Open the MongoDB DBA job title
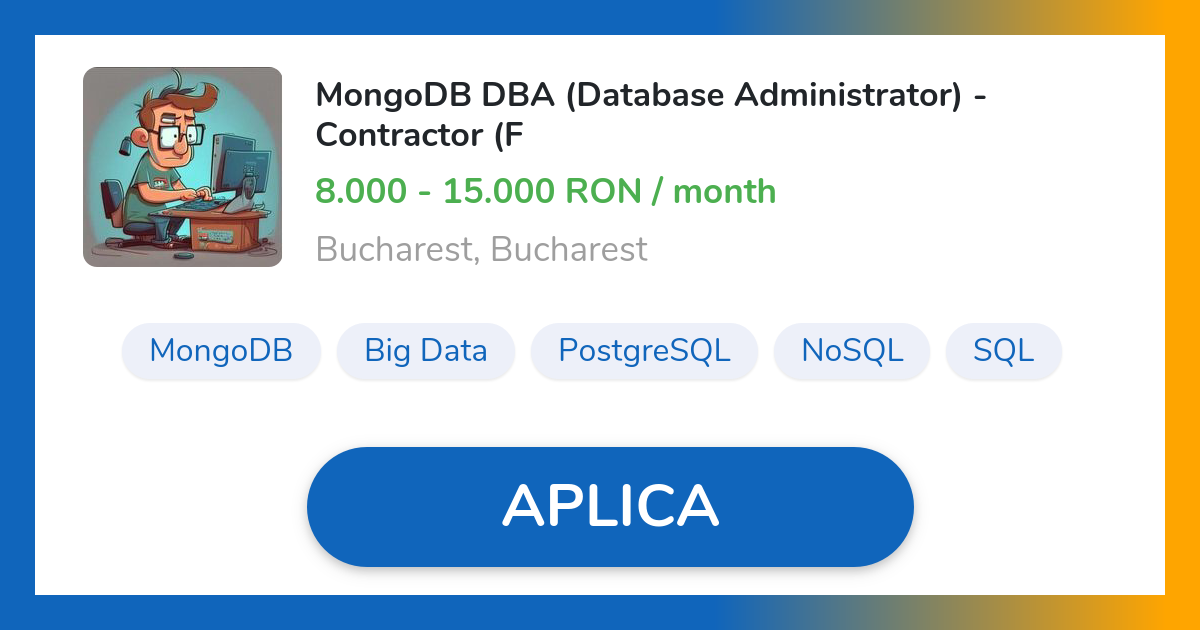This screenshot has width=1200, height=630. tap(651, 96)
